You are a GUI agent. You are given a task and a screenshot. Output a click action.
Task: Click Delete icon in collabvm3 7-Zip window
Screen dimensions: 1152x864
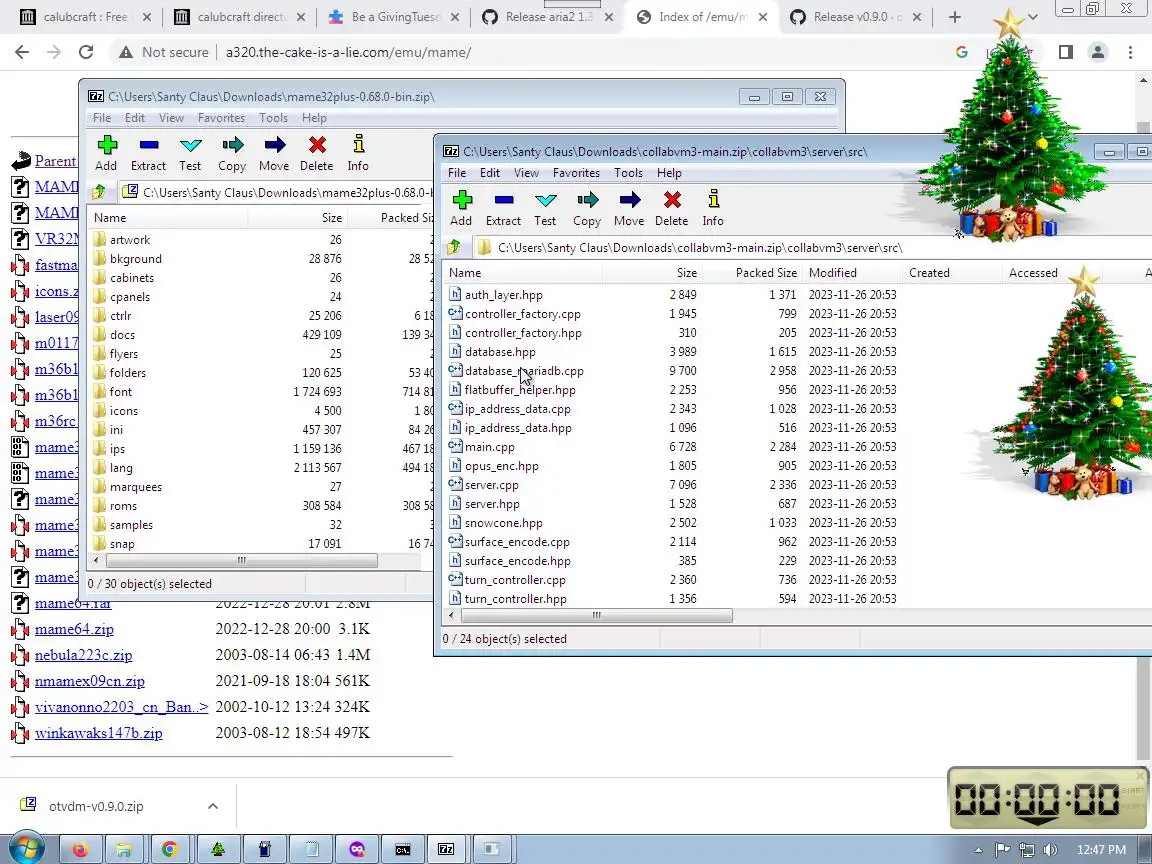click(672, 200)
